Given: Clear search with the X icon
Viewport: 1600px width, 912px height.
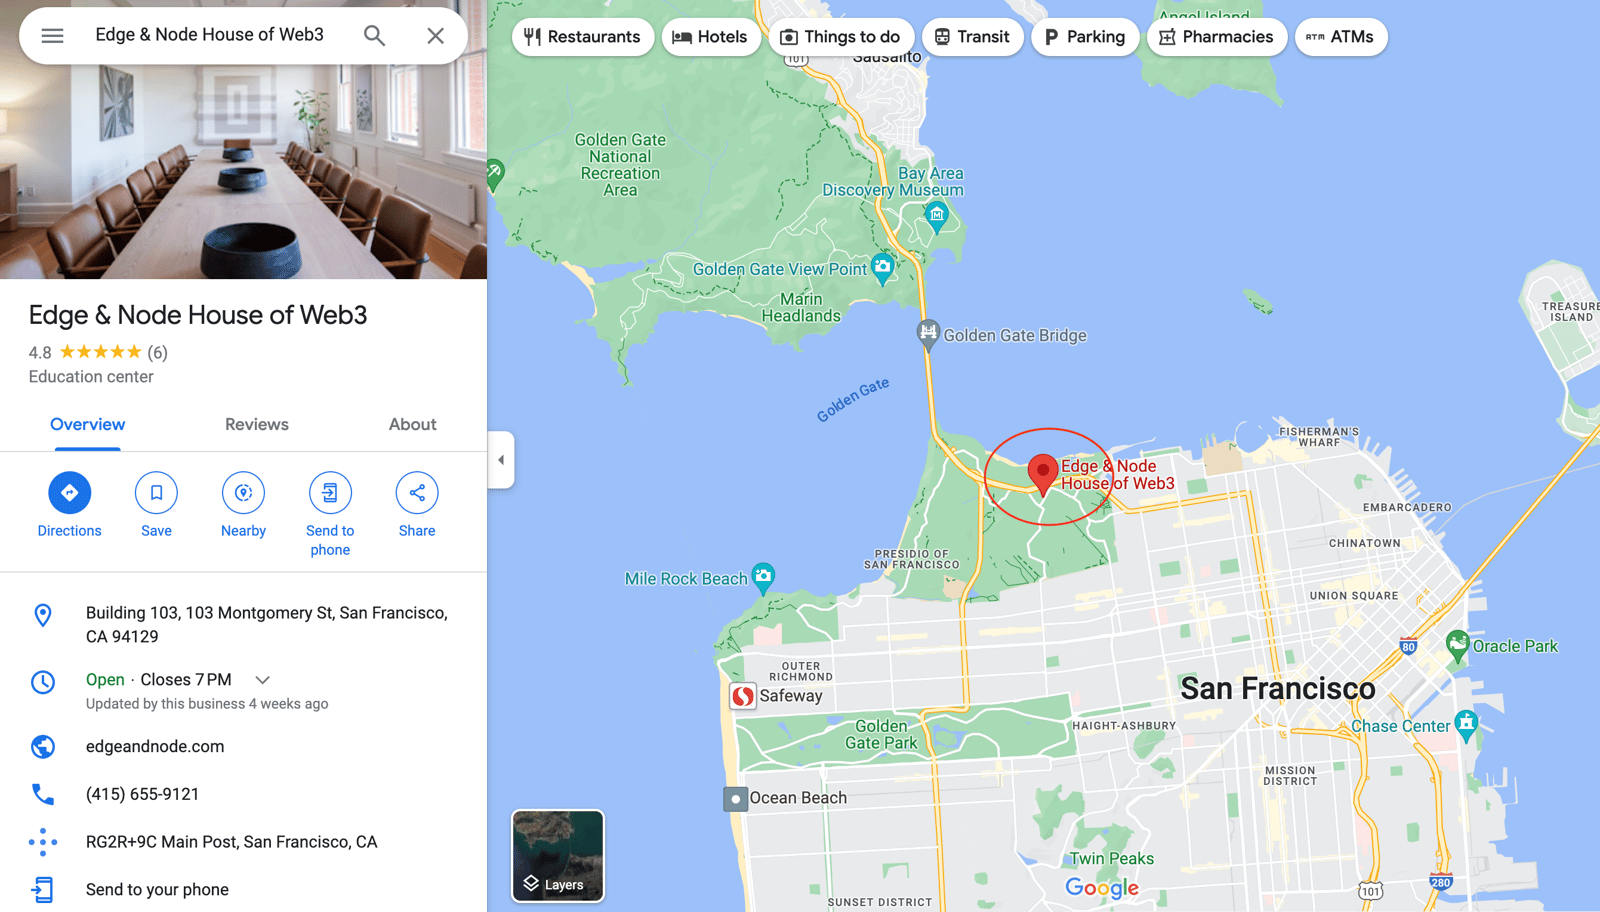Looking at the screenshot, I should [x=435, y=36].
